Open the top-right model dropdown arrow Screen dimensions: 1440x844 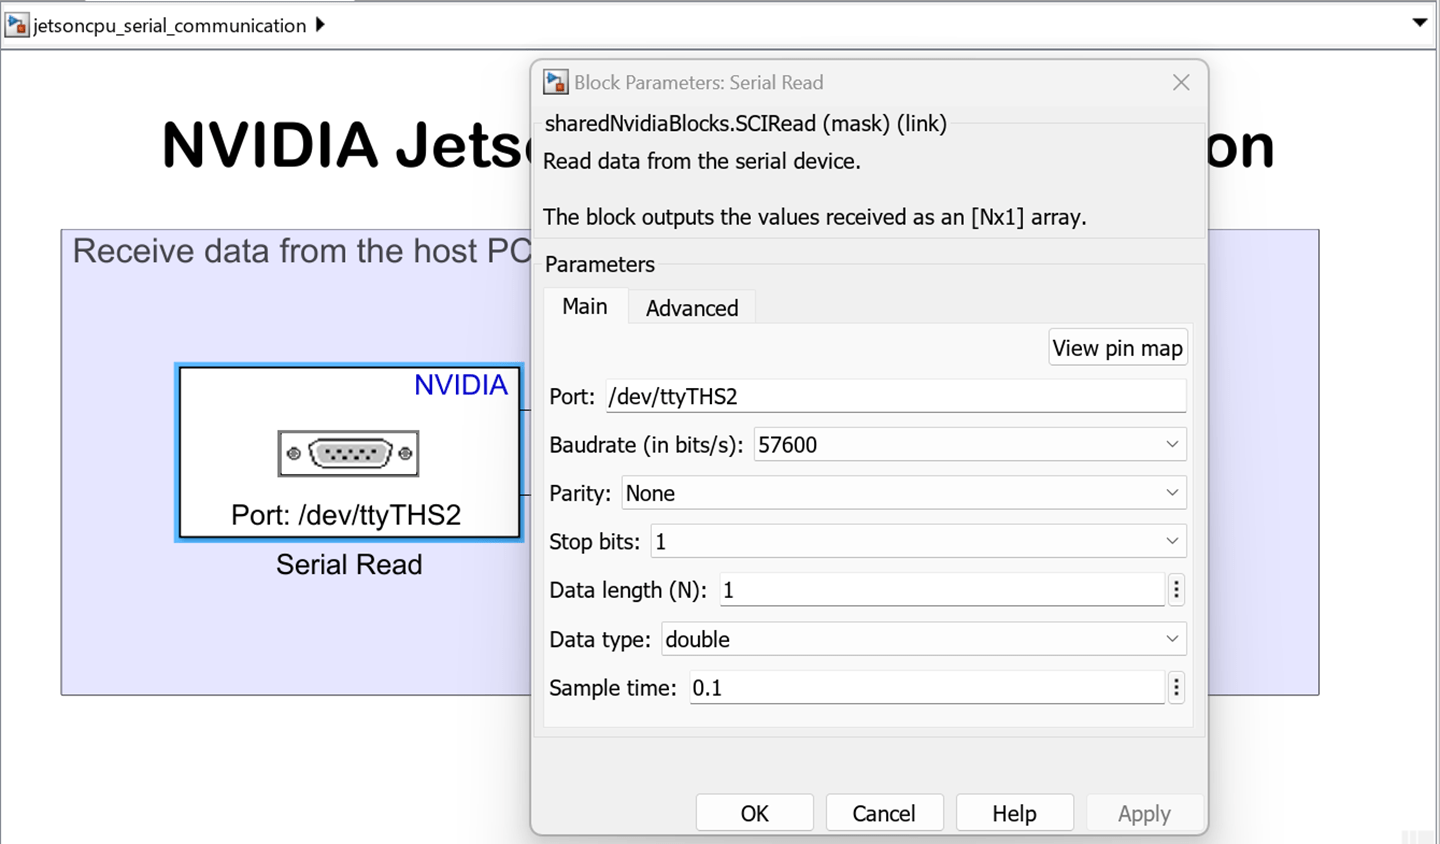pyautogui.click(x=1419, y=23)
